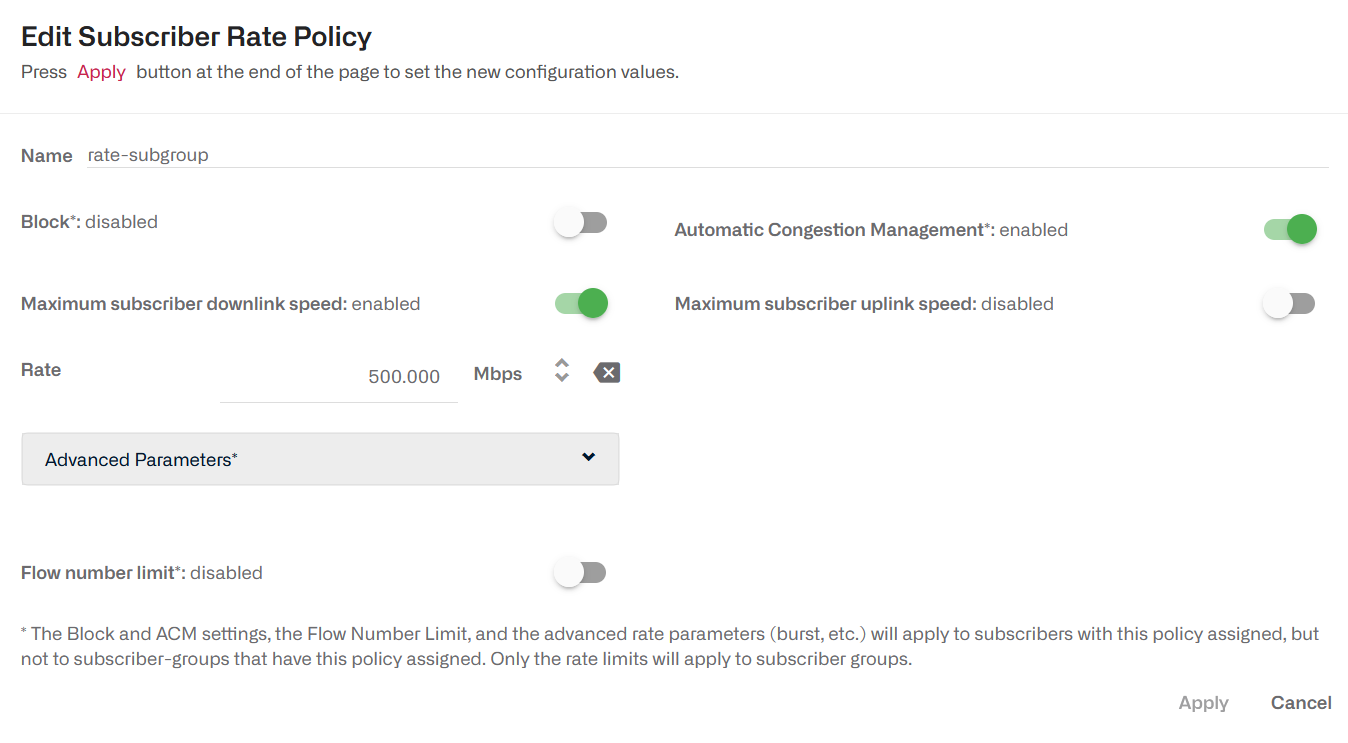Click the red Apply word in instructions
Image resolution: width=1348 pixels, height=743 pixels.
tap(101, 72)
